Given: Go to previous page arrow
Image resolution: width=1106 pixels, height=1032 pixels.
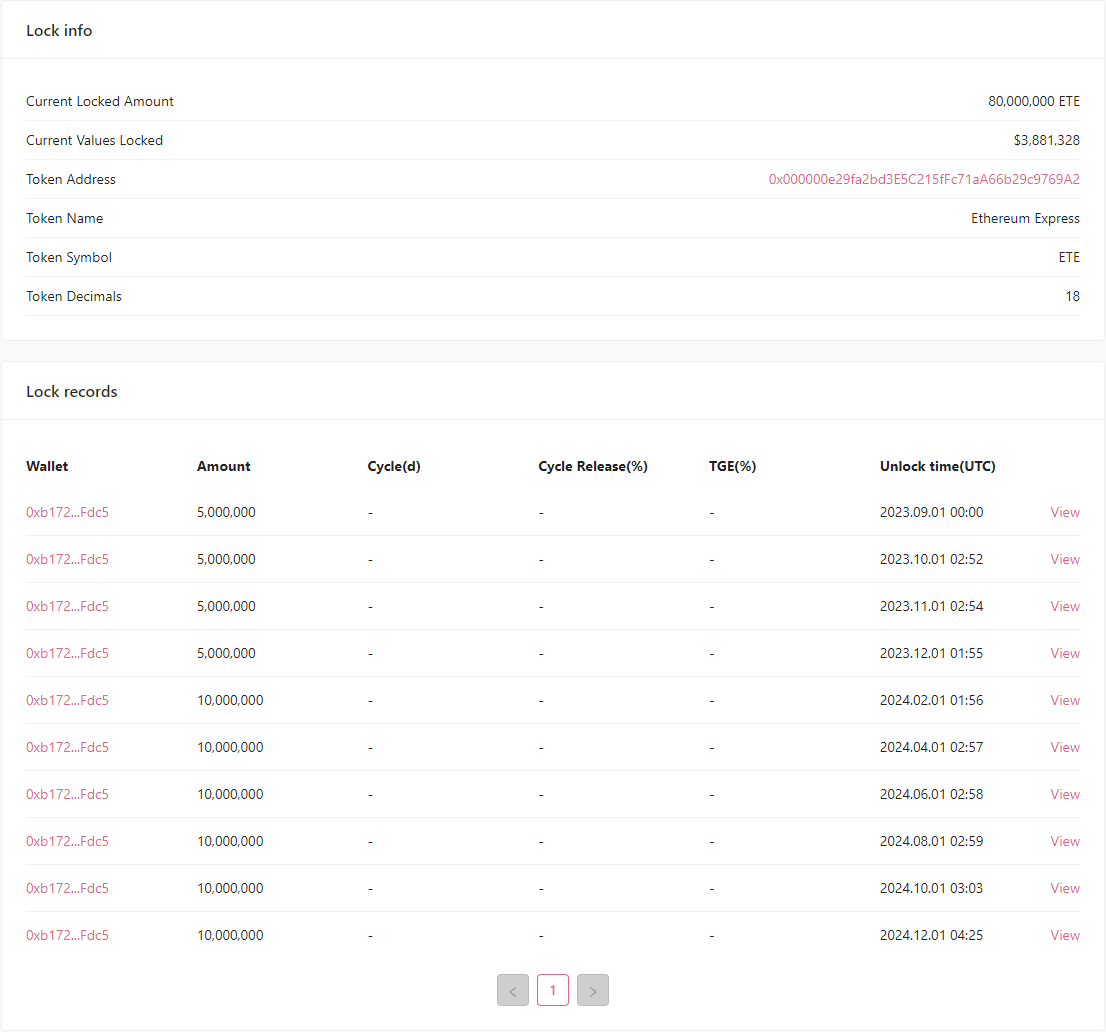Looking at the screenshot, I should [x=513, y=990].
